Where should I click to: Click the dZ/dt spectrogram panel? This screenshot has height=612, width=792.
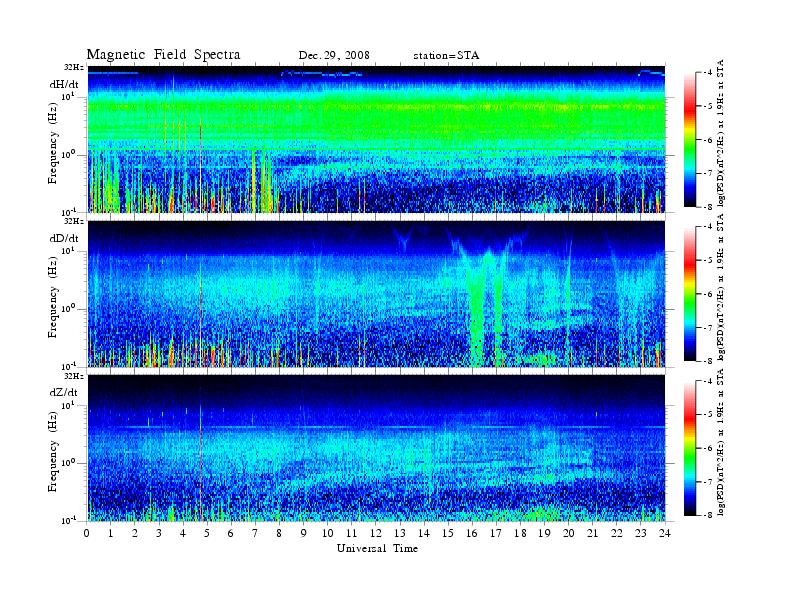377,447
